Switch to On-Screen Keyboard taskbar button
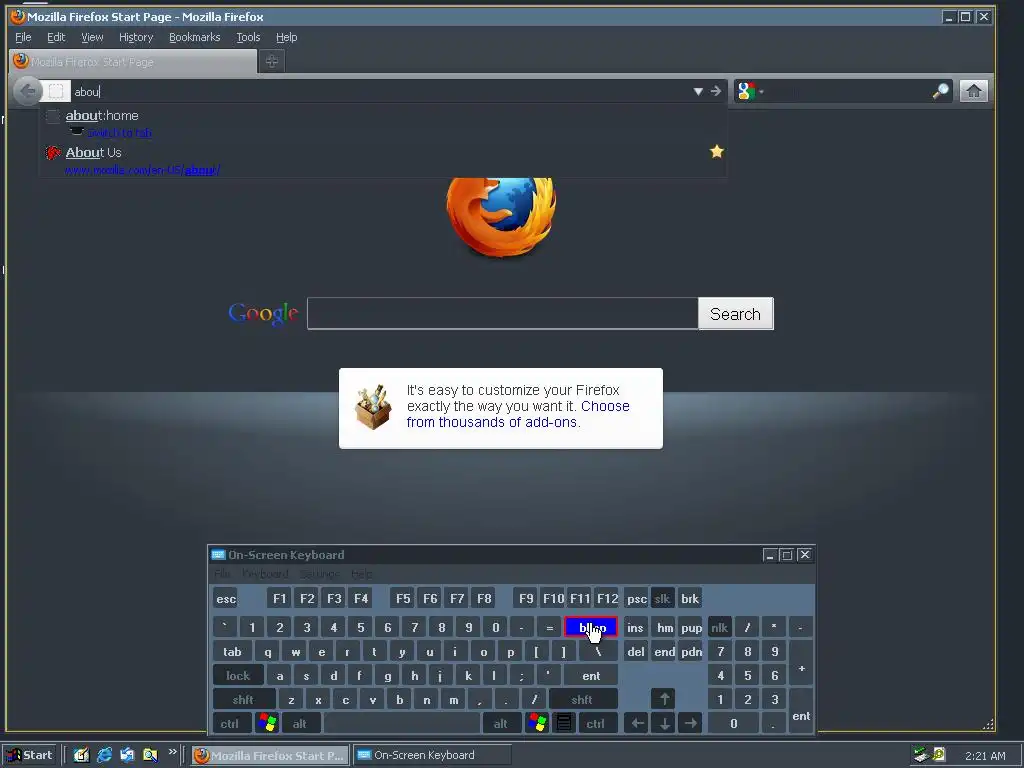 point(432,755)
